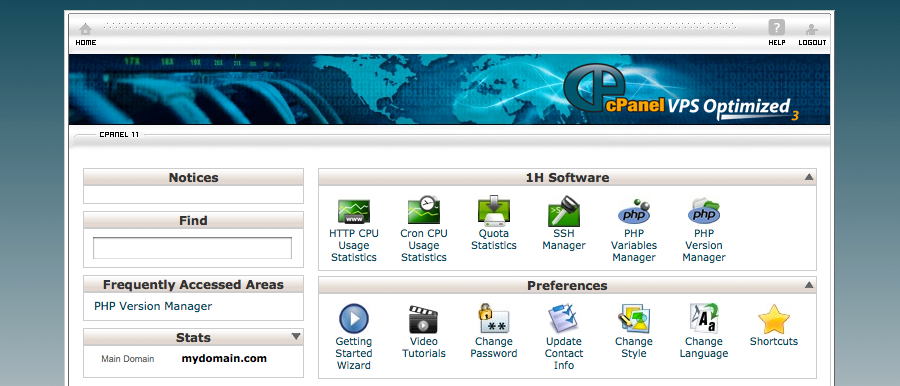Click the HTTP CPU Usage Statistics label
This screenshot has width=900, height=386.
tap(354, 245)
